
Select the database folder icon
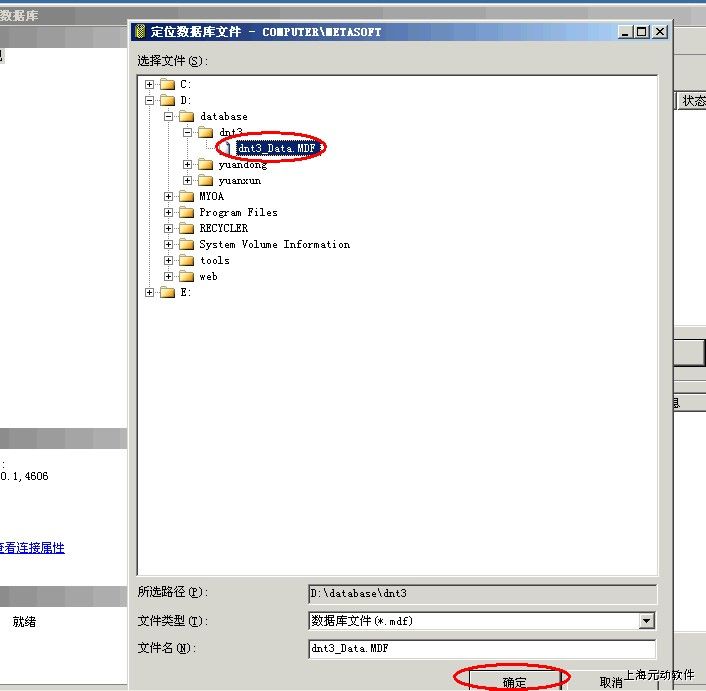pyautogui.click(x=186, y=117)
